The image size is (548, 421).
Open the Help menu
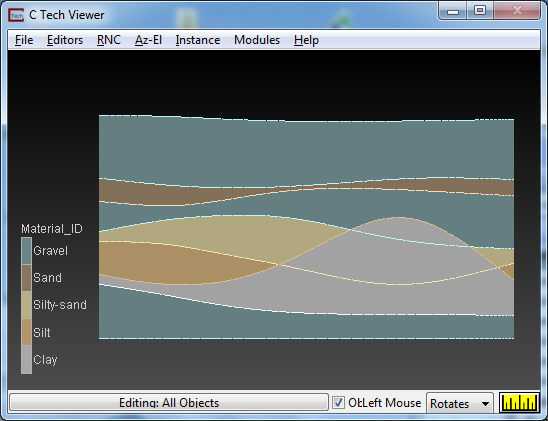point(306,40)
